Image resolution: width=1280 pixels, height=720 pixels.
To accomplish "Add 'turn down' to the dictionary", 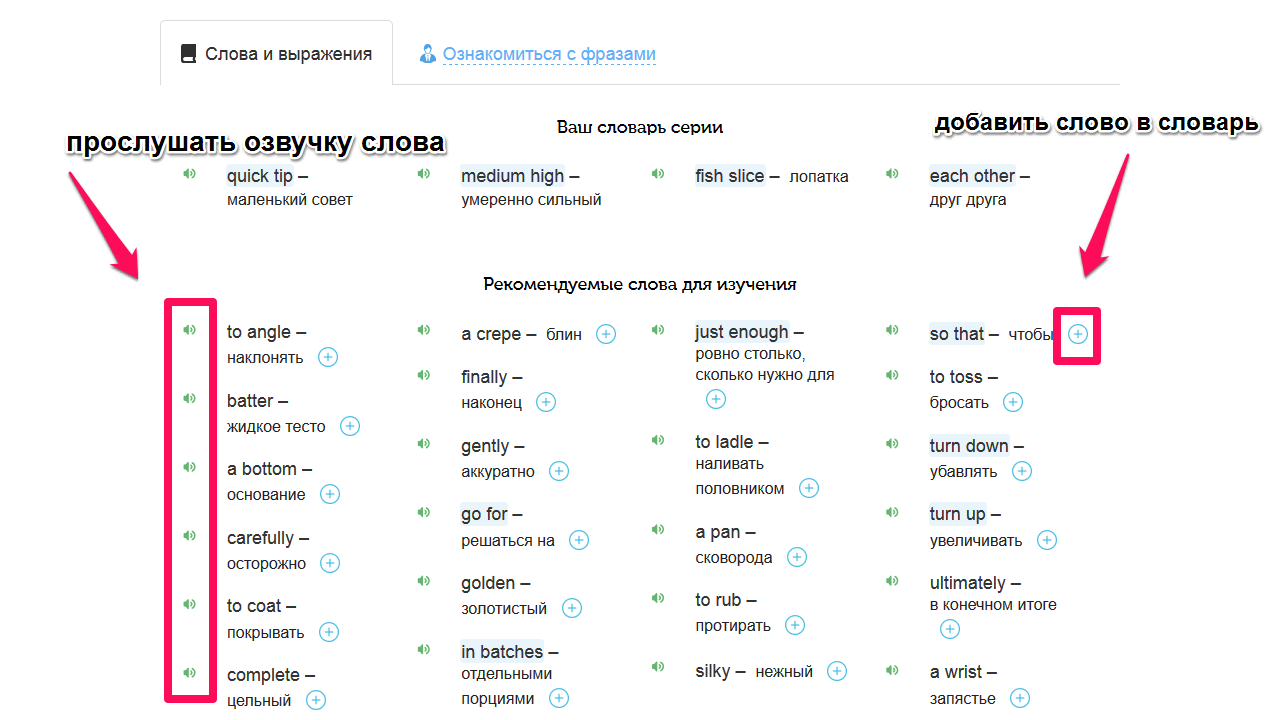I will 1022,471.
